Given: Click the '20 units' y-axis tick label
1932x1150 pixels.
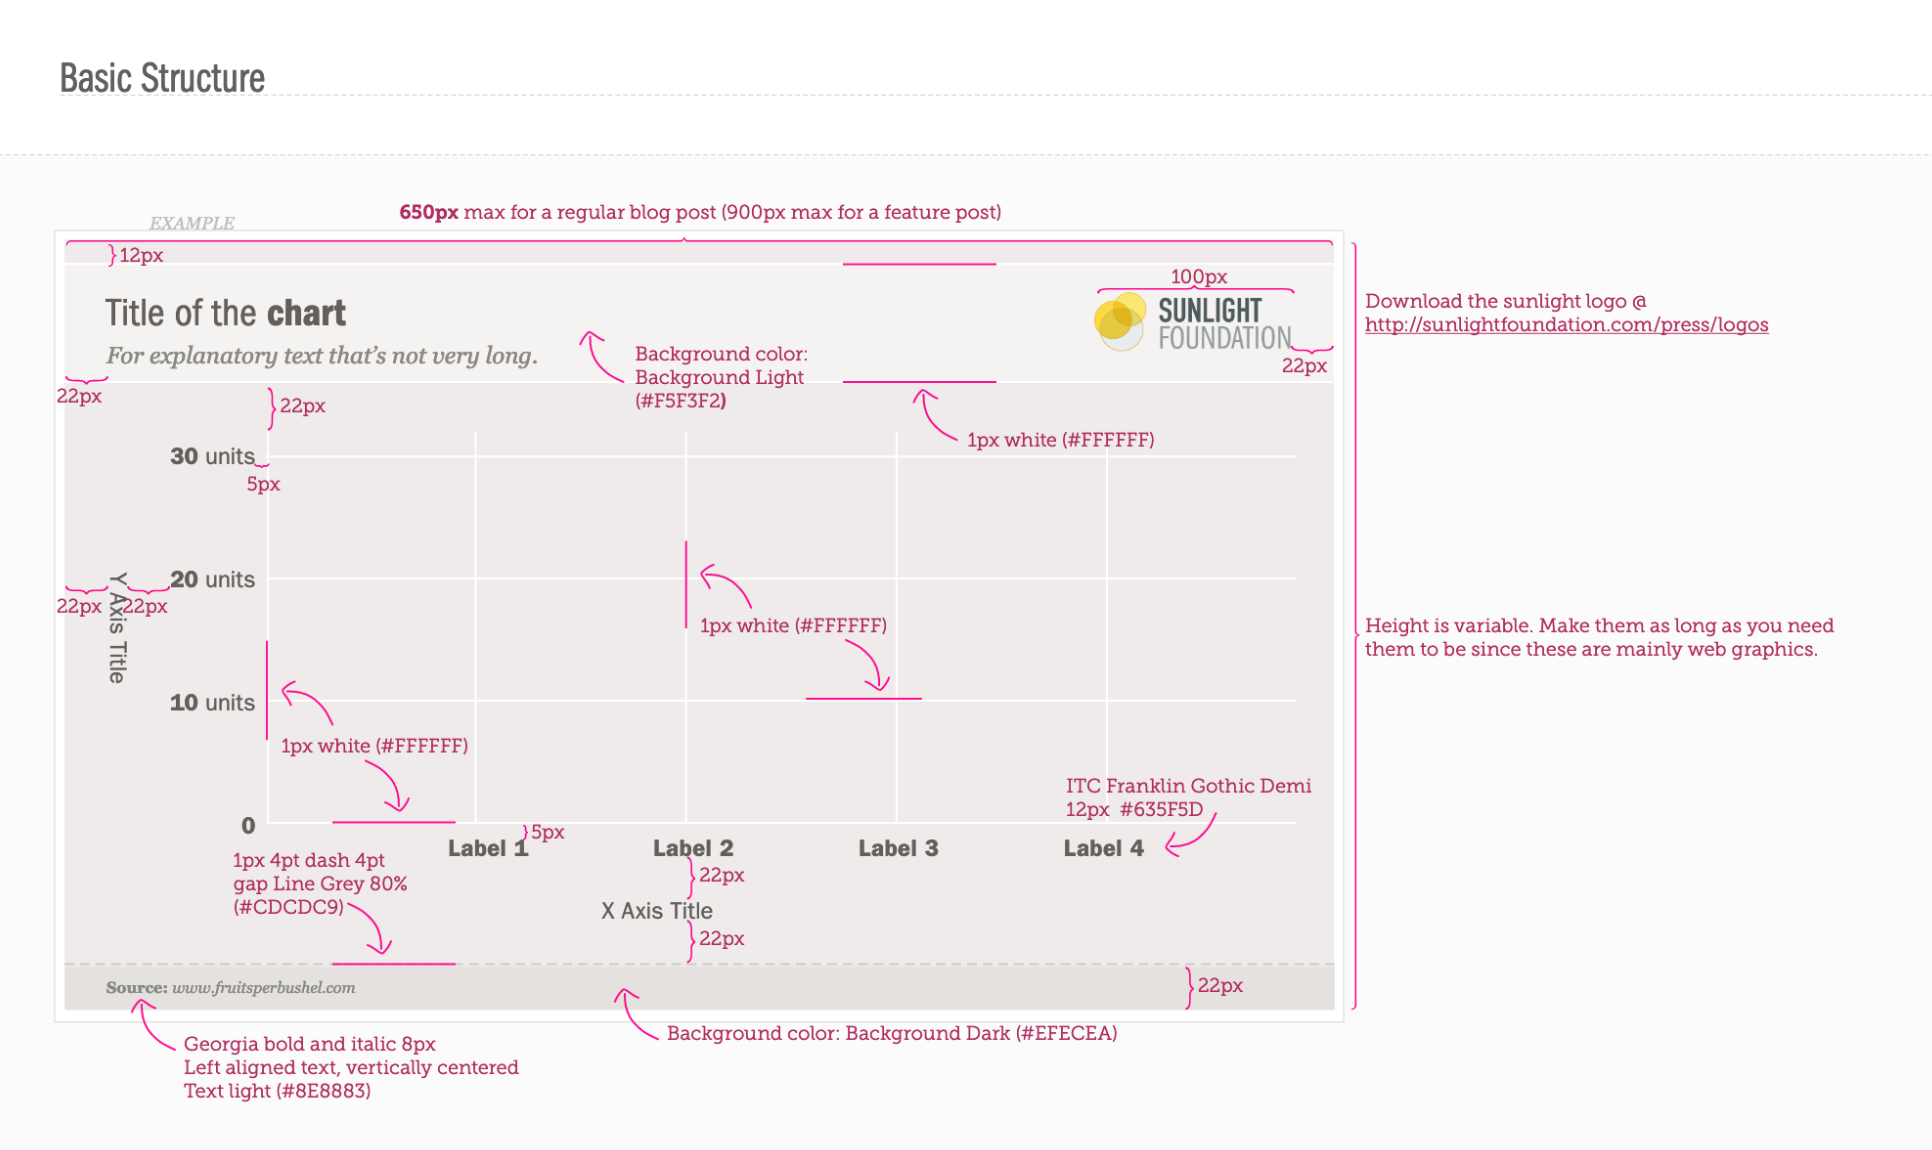Looking at the screenshot, I should coord(212,580).
